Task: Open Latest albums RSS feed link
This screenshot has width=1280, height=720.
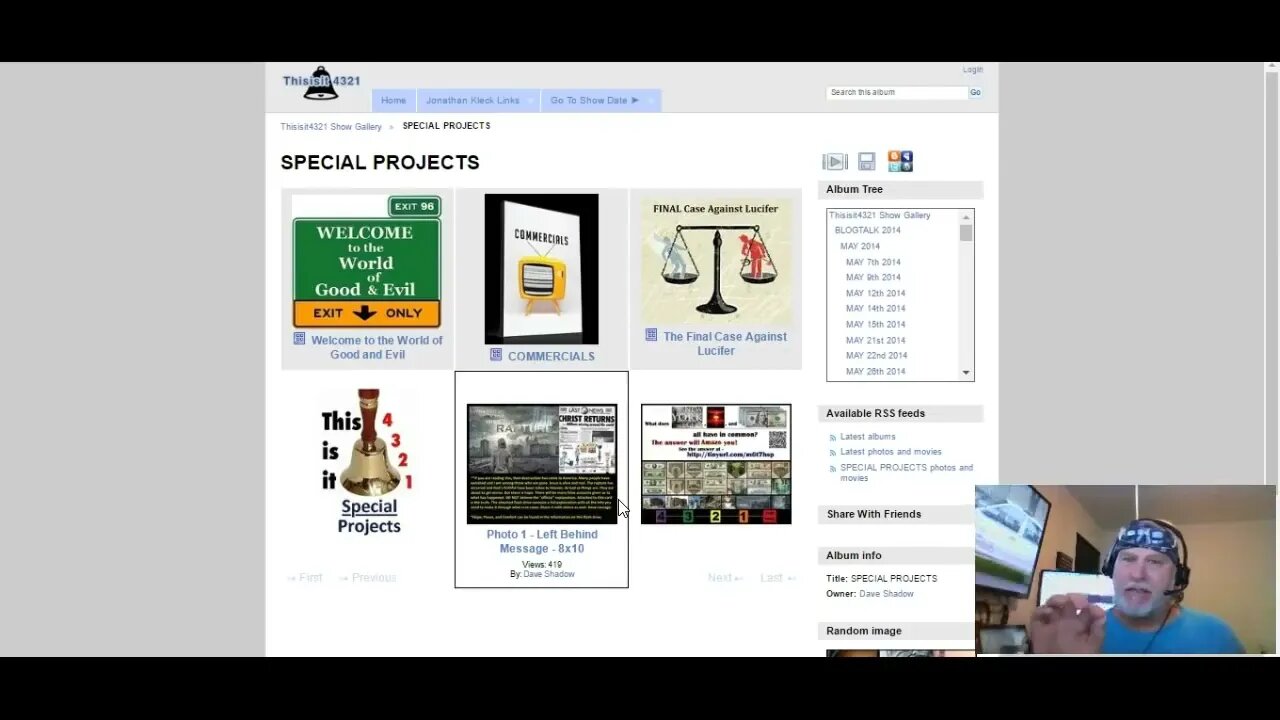Action: click(868, 437)
